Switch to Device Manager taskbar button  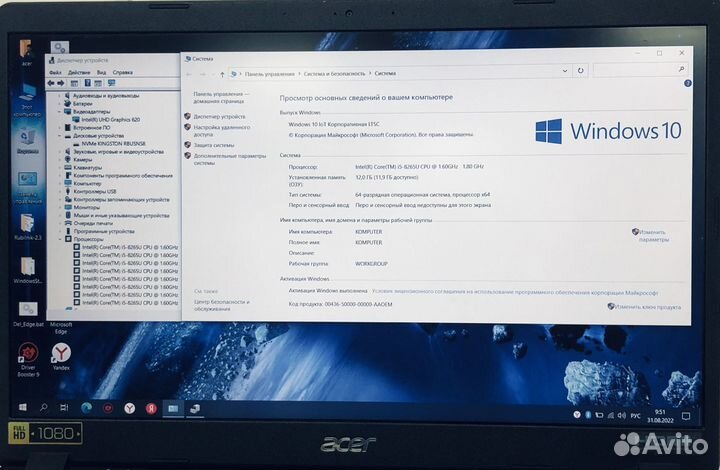(x=195, y=408)
